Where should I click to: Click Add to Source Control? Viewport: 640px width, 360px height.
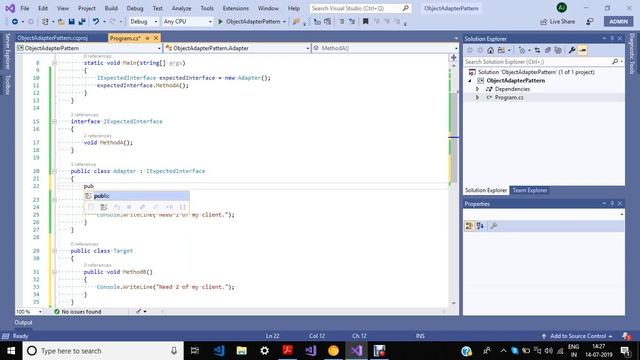578,336
